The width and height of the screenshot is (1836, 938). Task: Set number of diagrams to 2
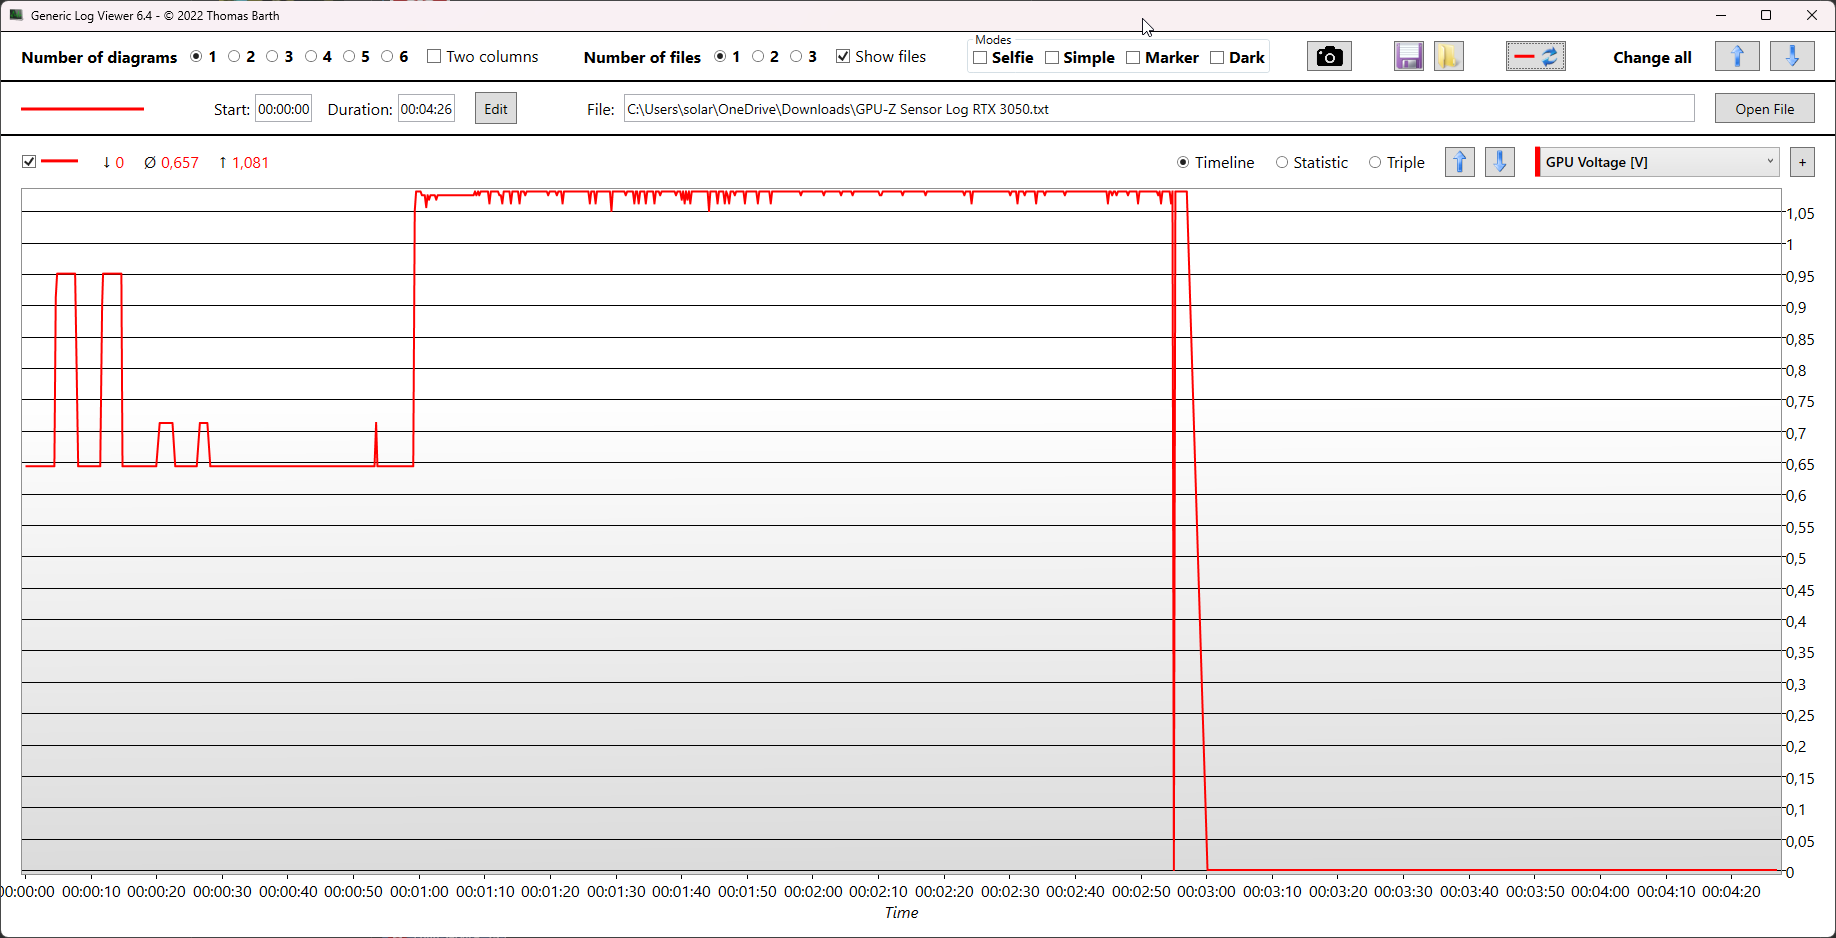point(234,57)
